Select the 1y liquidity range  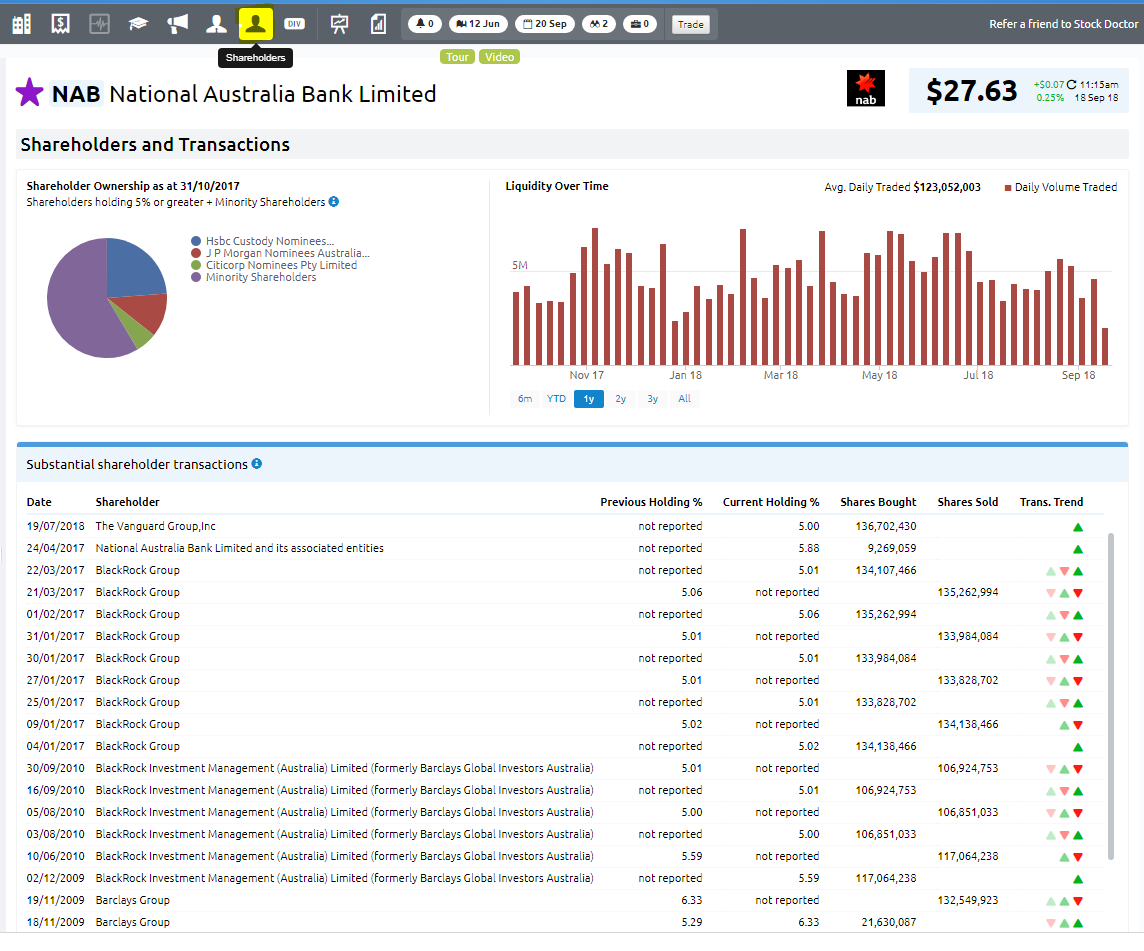[589, 399]
